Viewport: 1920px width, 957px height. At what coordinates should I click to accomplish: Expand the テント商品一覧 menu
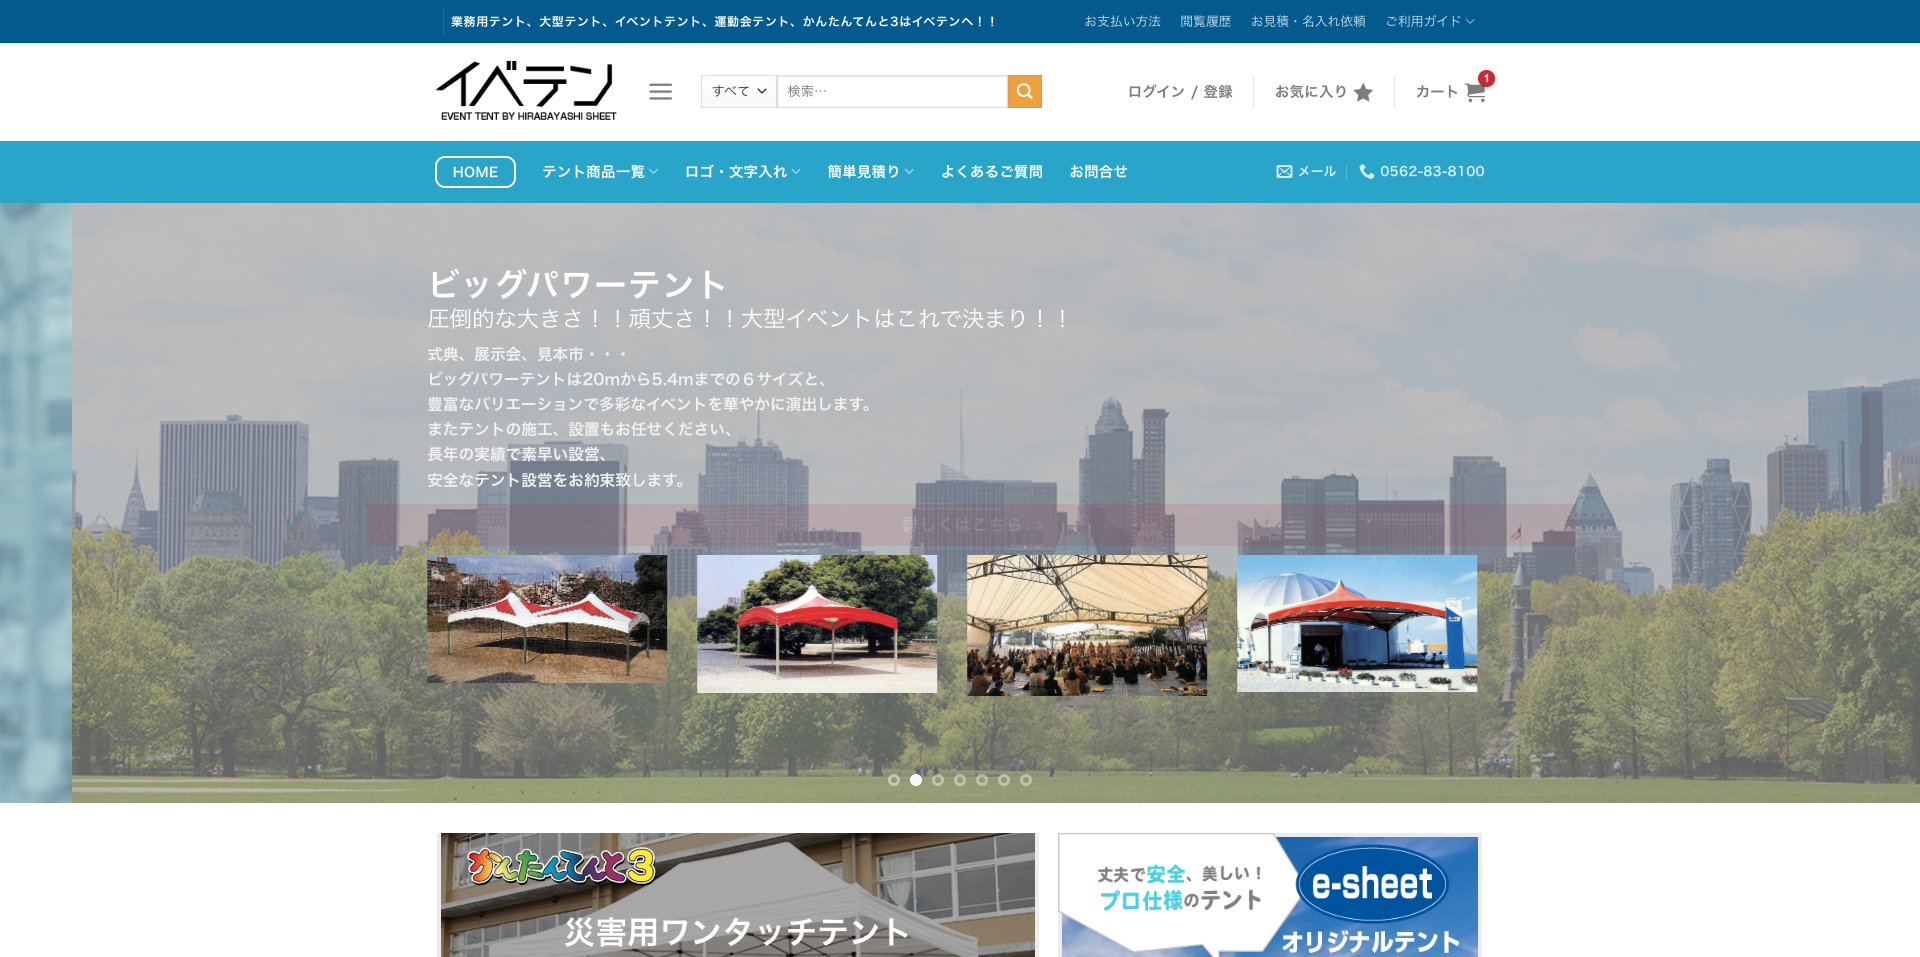click(599, 172)
